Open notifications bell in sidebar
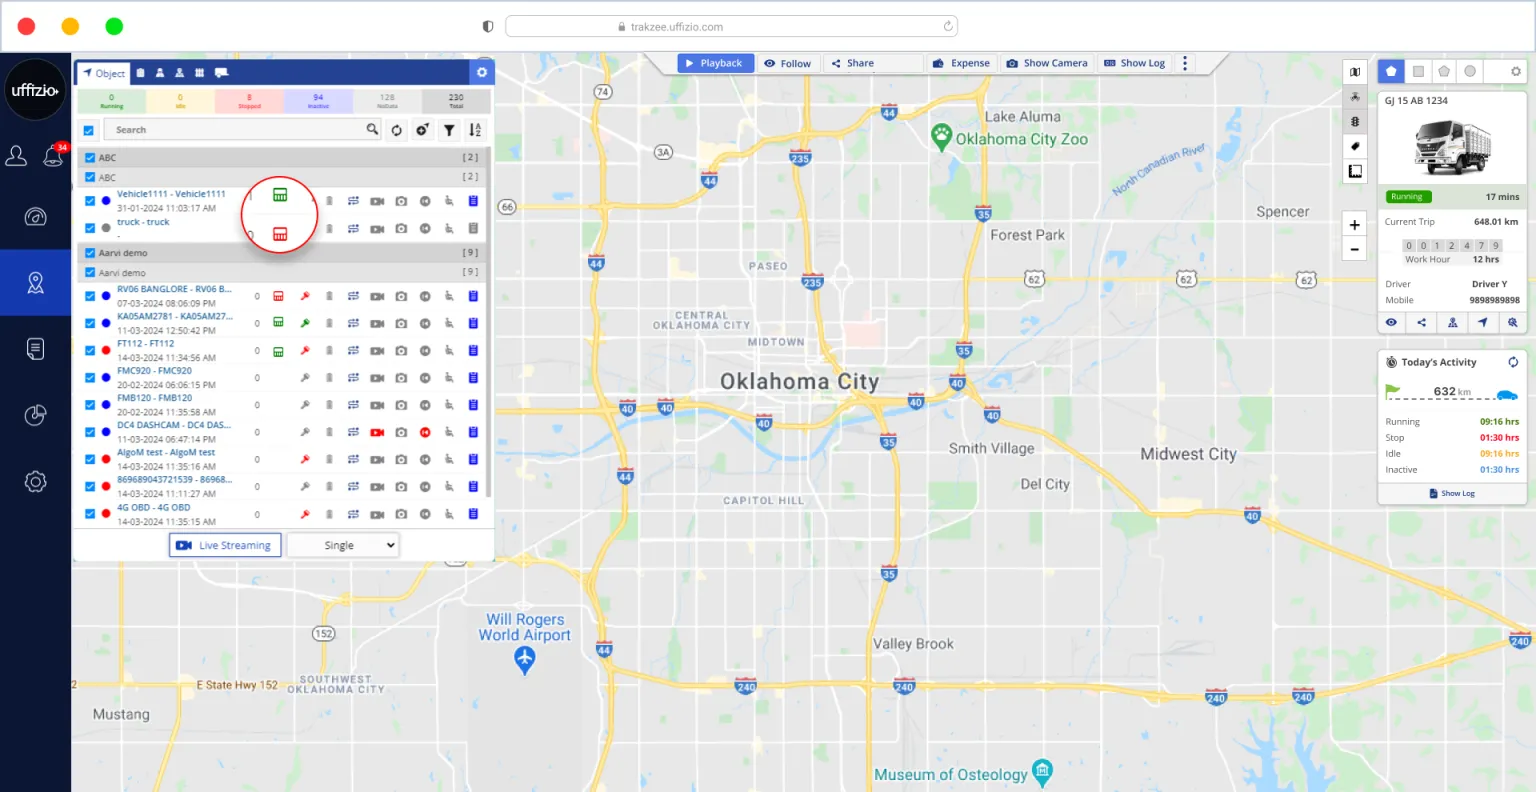The width and height of the screenshot is (1536, 792). 53,156
